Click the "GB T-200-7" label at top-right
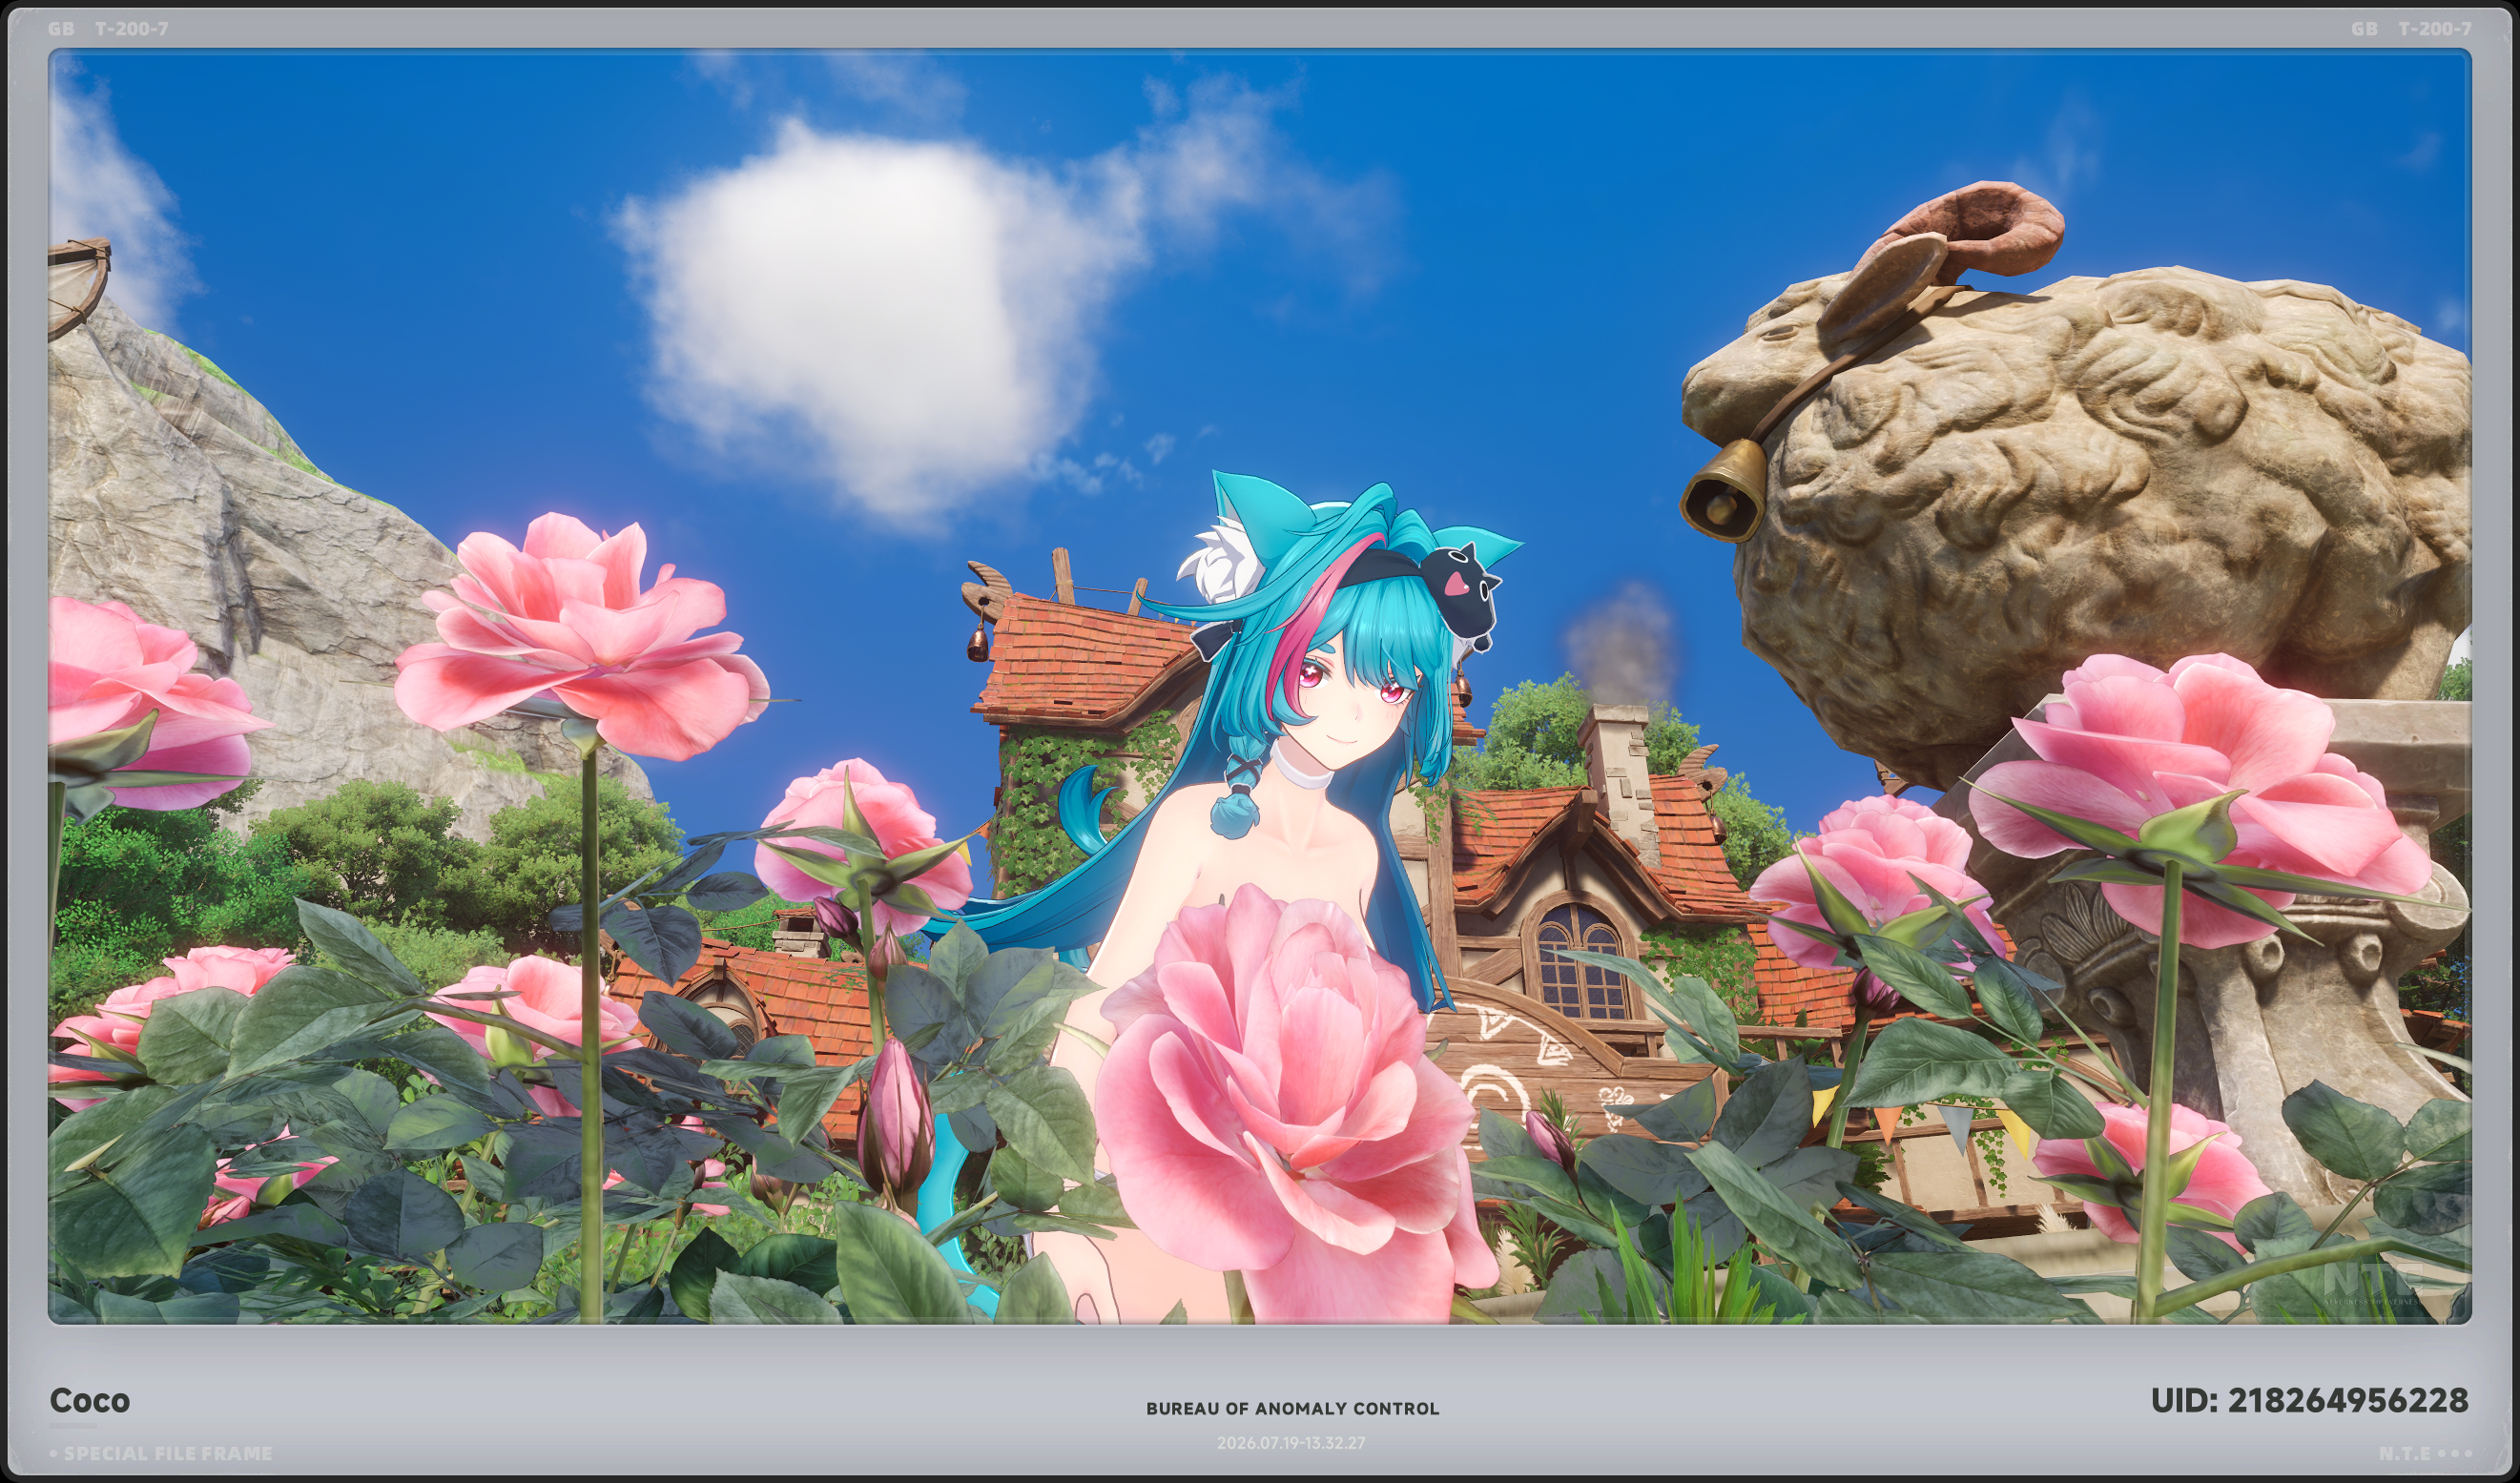The height and width of the screenshot is (1483, 2520). (x=2411, y=29)
